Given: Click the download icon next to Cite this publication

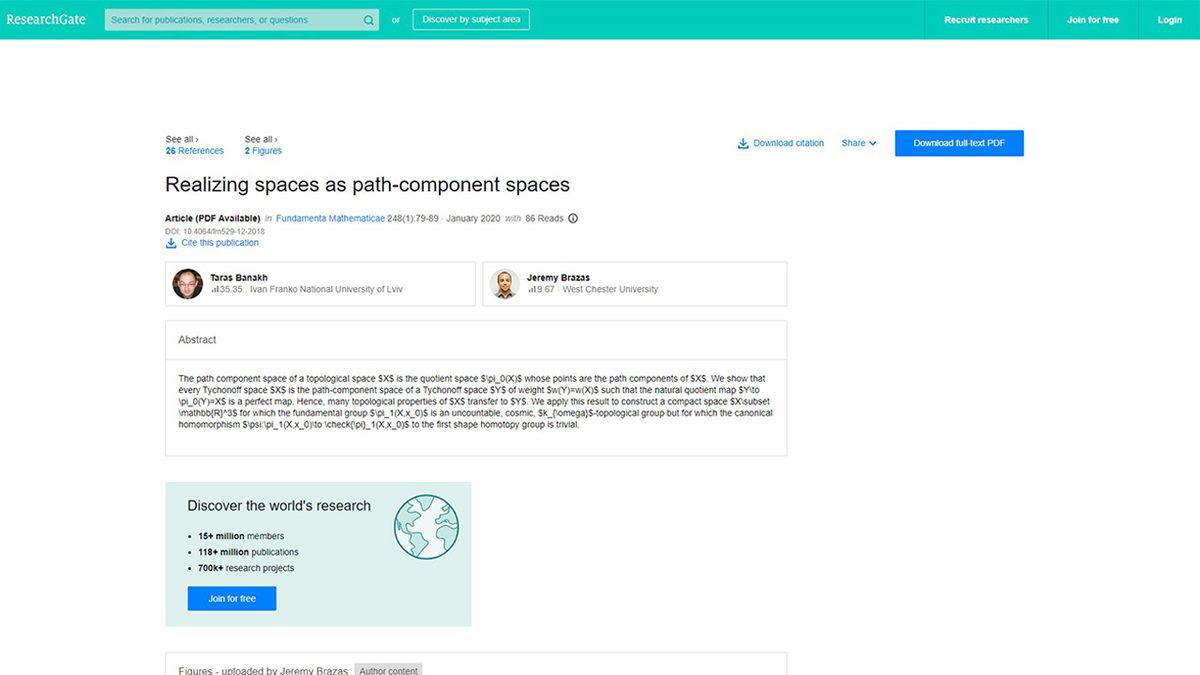Looking at the screenshot, I should pos(172,242).
